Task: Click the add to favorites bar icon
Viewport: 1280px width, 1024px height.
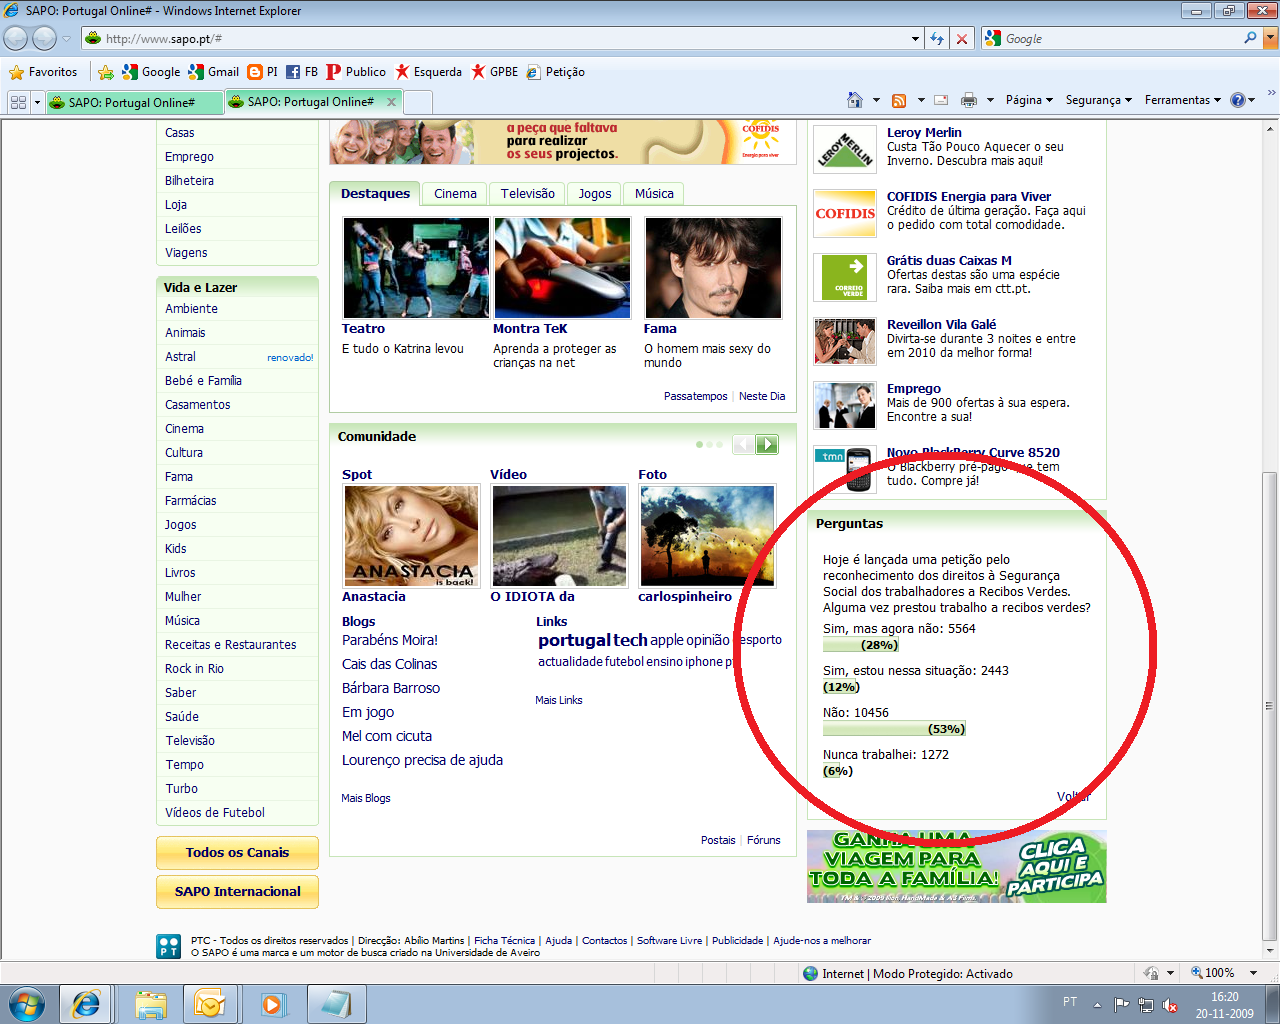Action: [x=105, y=72]
